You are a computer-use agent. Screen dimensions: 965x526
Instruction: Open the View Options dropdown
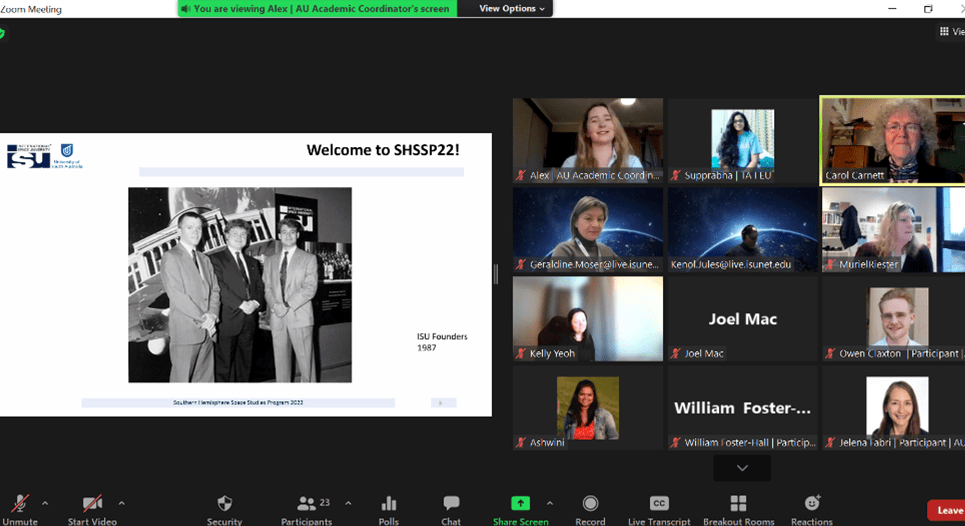[512, 9]
